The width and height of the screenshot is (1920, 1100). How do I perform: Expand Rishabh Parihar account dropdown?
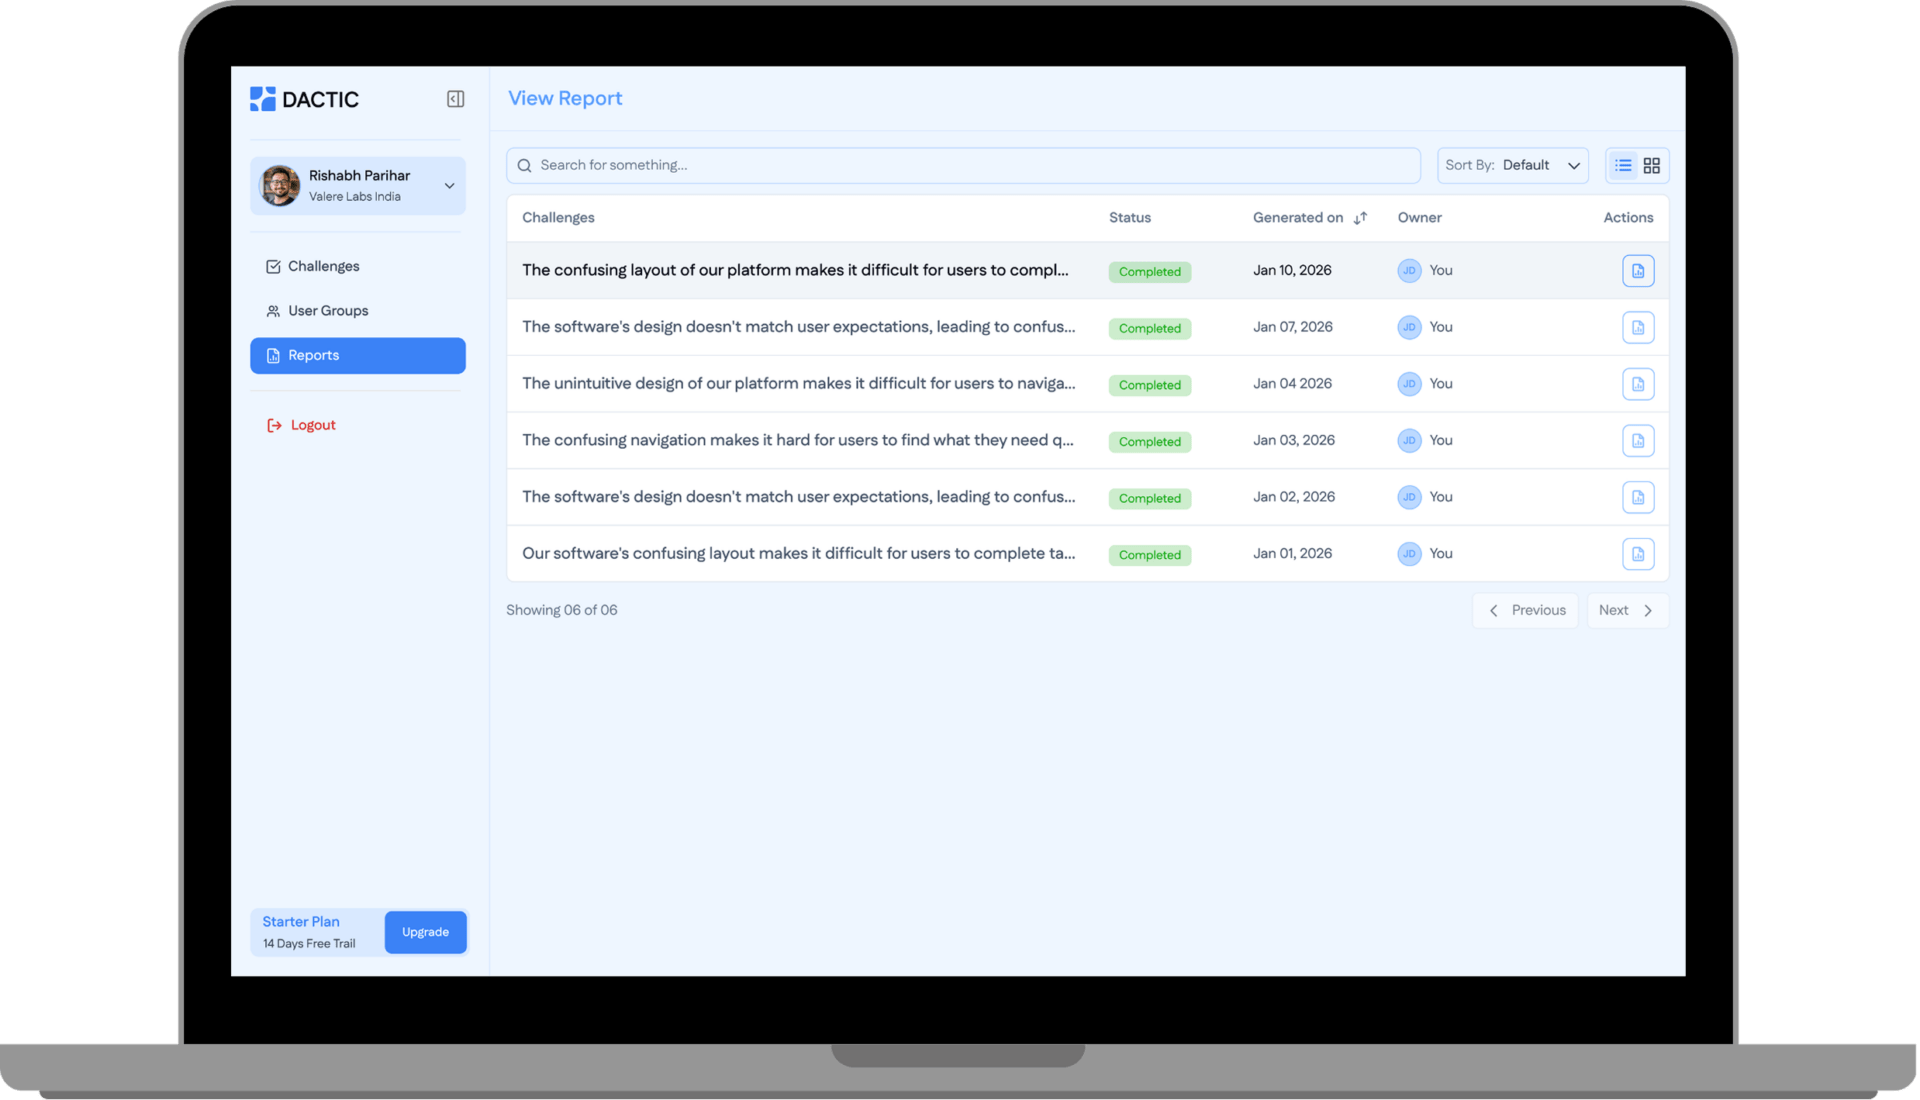[449, 186]
